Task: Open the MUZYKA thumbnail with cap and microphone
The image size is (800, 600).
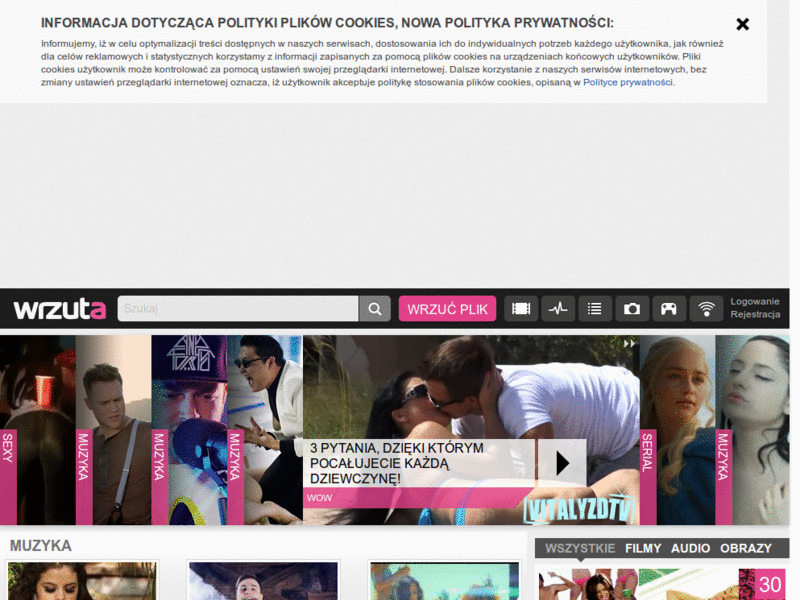Action: tap(189, 430)
